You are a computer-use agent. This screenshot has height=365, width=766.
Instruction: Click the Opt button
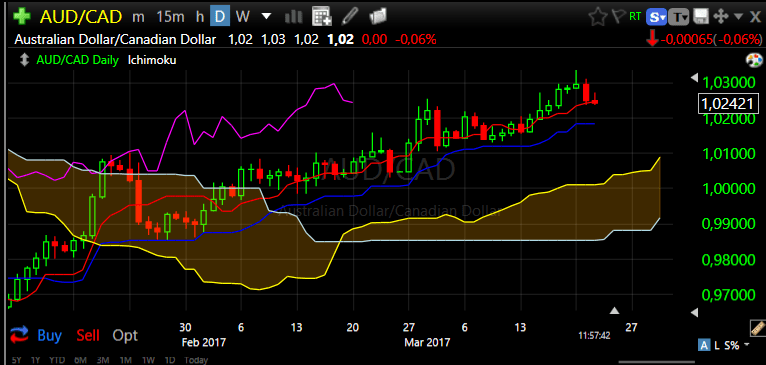pos(125,335)
